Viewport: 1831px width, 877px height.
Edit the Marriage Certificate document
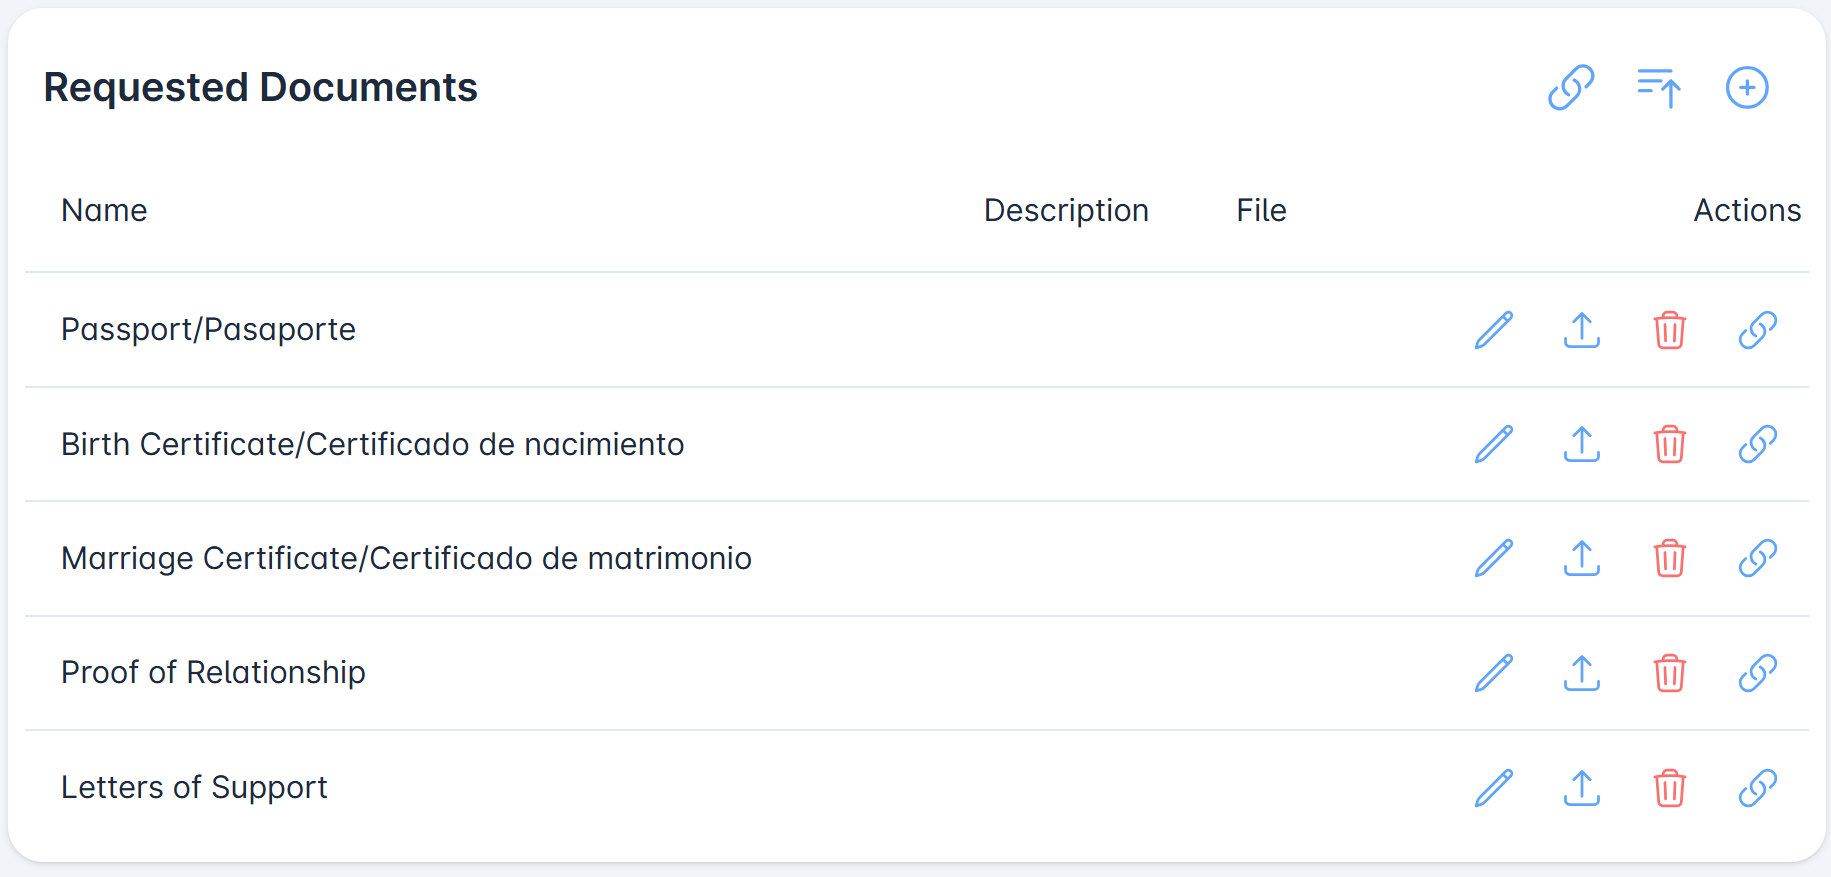tap(1494, 558)
